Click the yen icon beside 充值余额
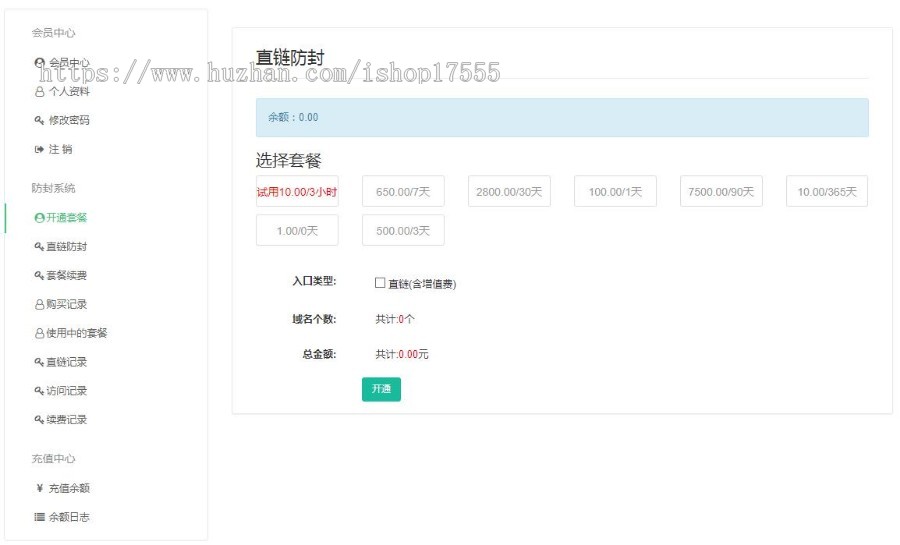Image resolution: width=900 pixels, height=545 pixels. [x=39, y=488]
